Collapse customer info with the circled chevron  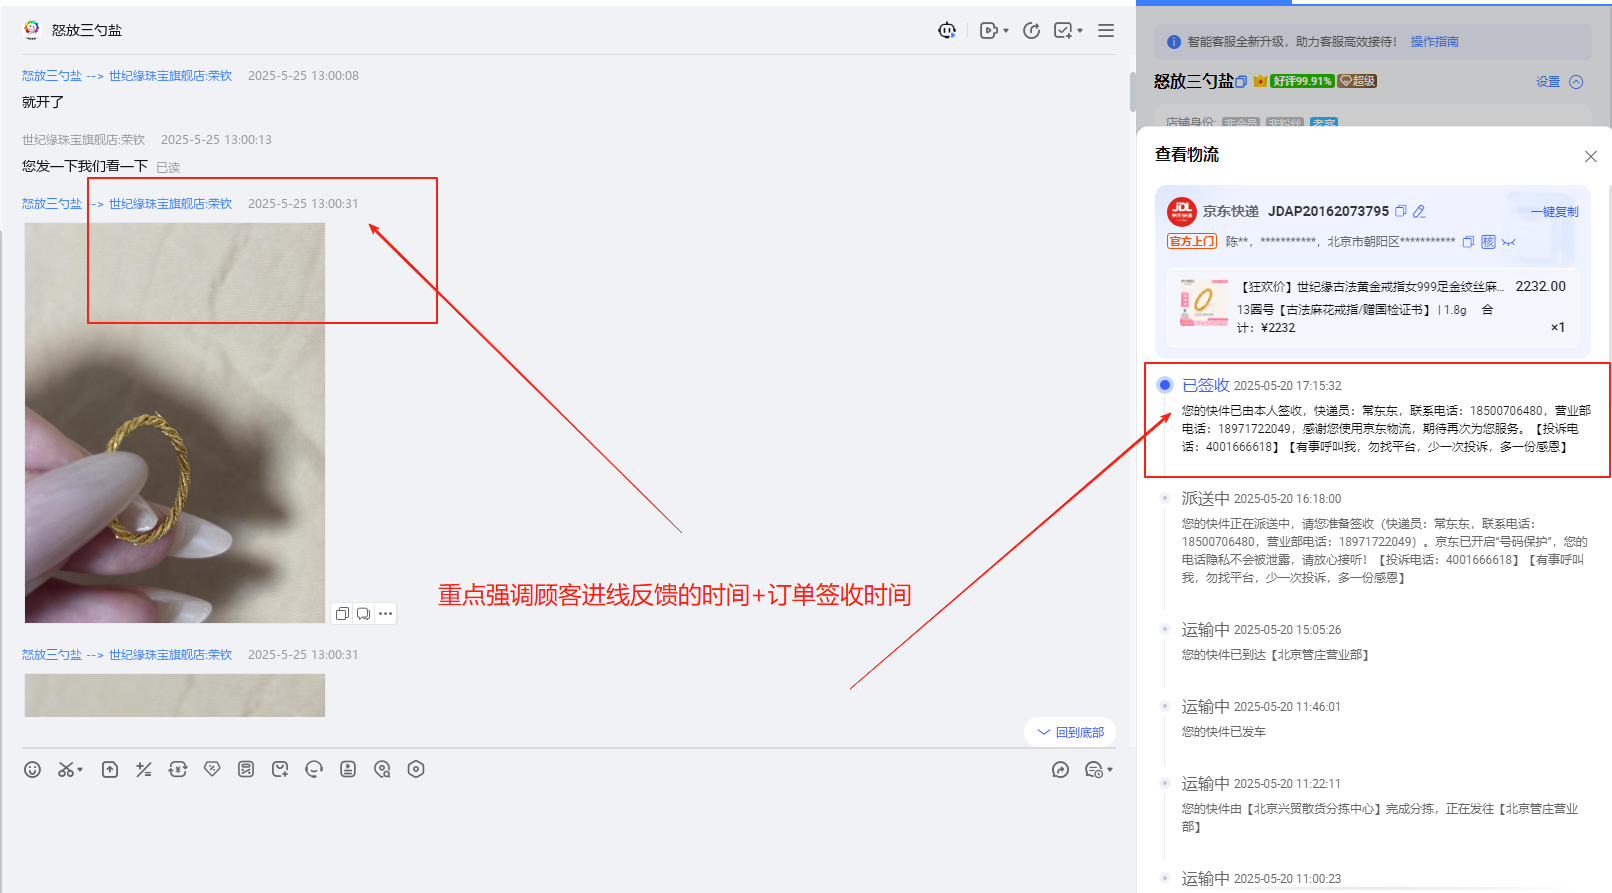[x=1576, y=82]
